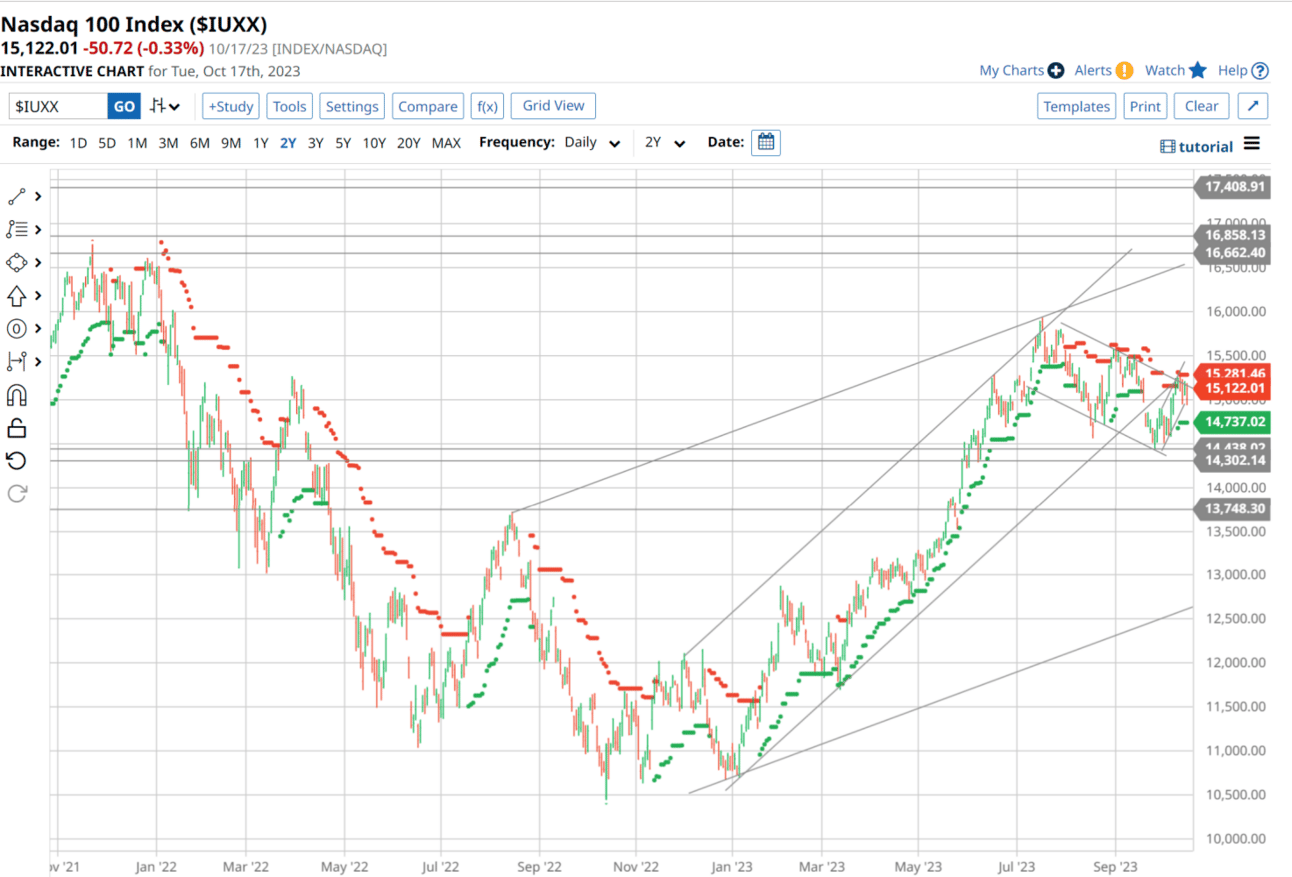Click the +Study button
The width and height of the screenshot is (1292, 877).
tap(231, 106)
